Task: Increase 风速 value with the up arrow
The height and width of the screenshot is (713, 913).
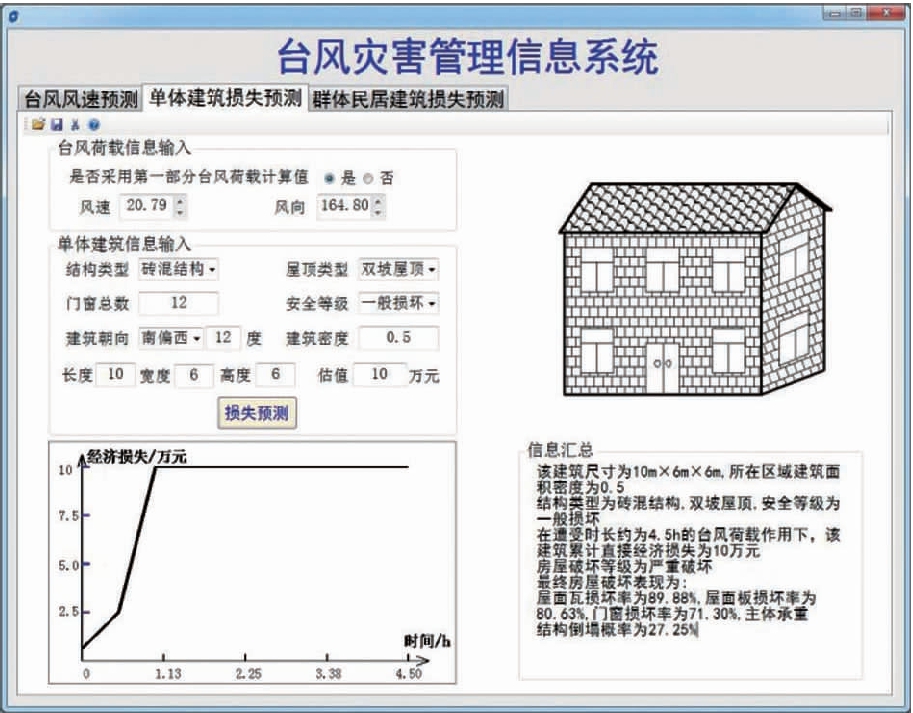Action: pos(179,201)
